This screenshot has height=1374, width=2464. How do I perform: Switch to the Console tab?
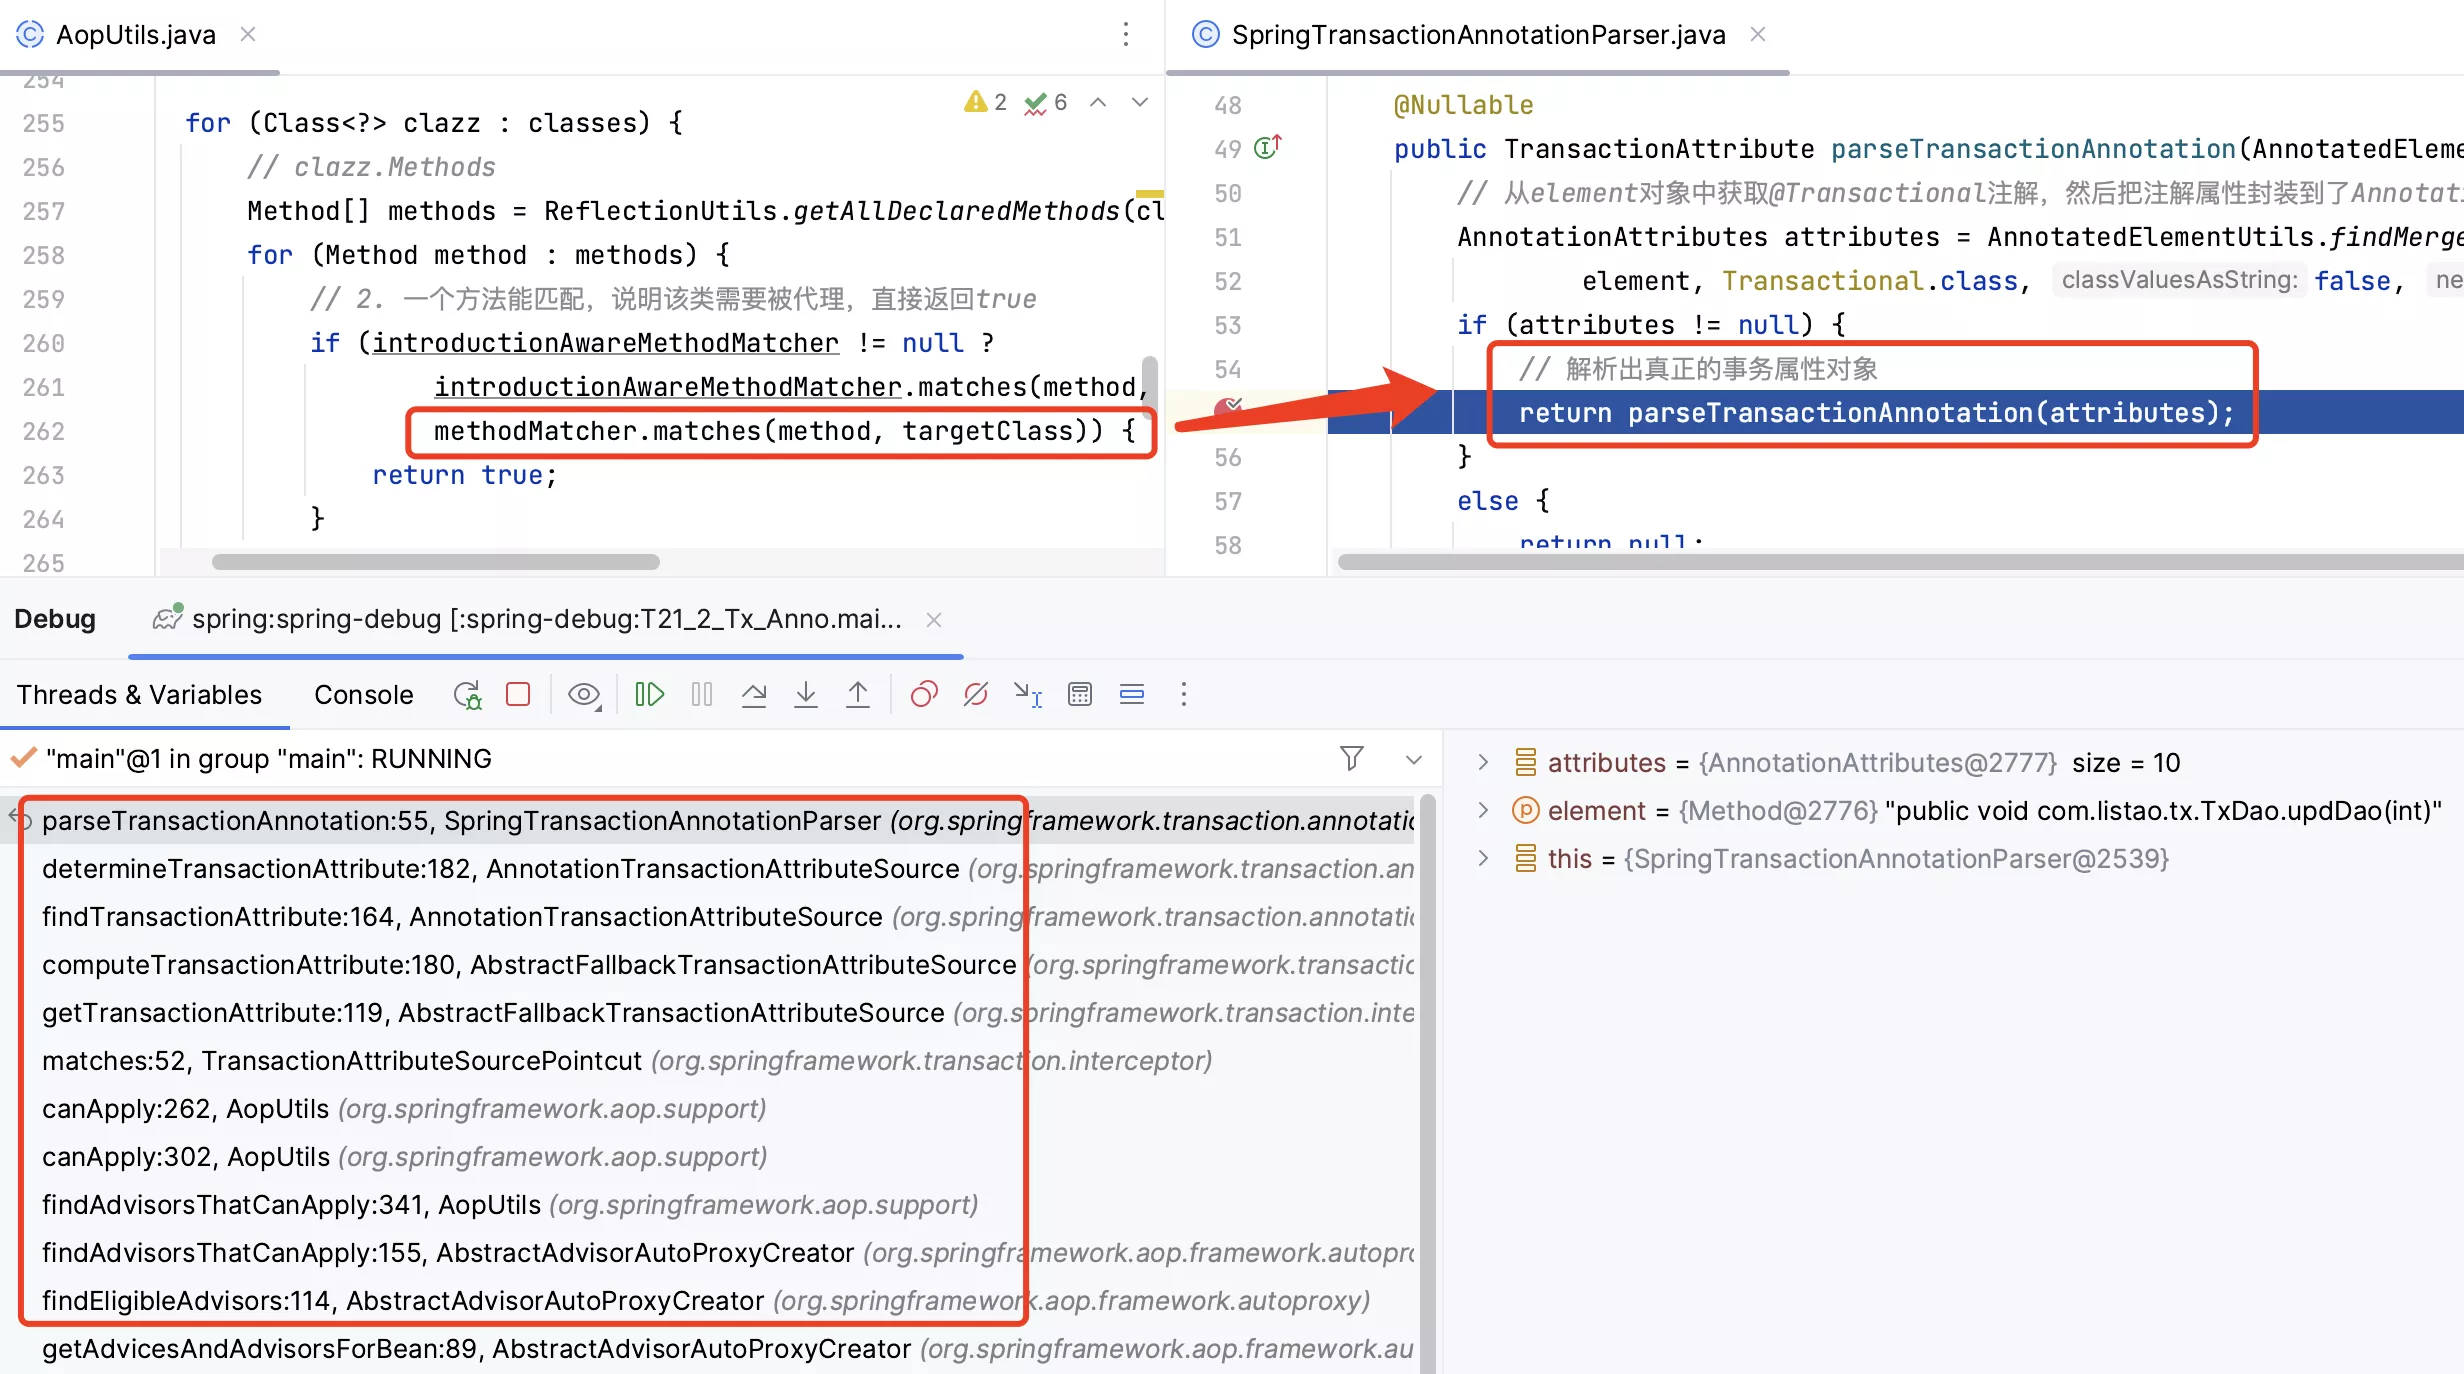363,695
